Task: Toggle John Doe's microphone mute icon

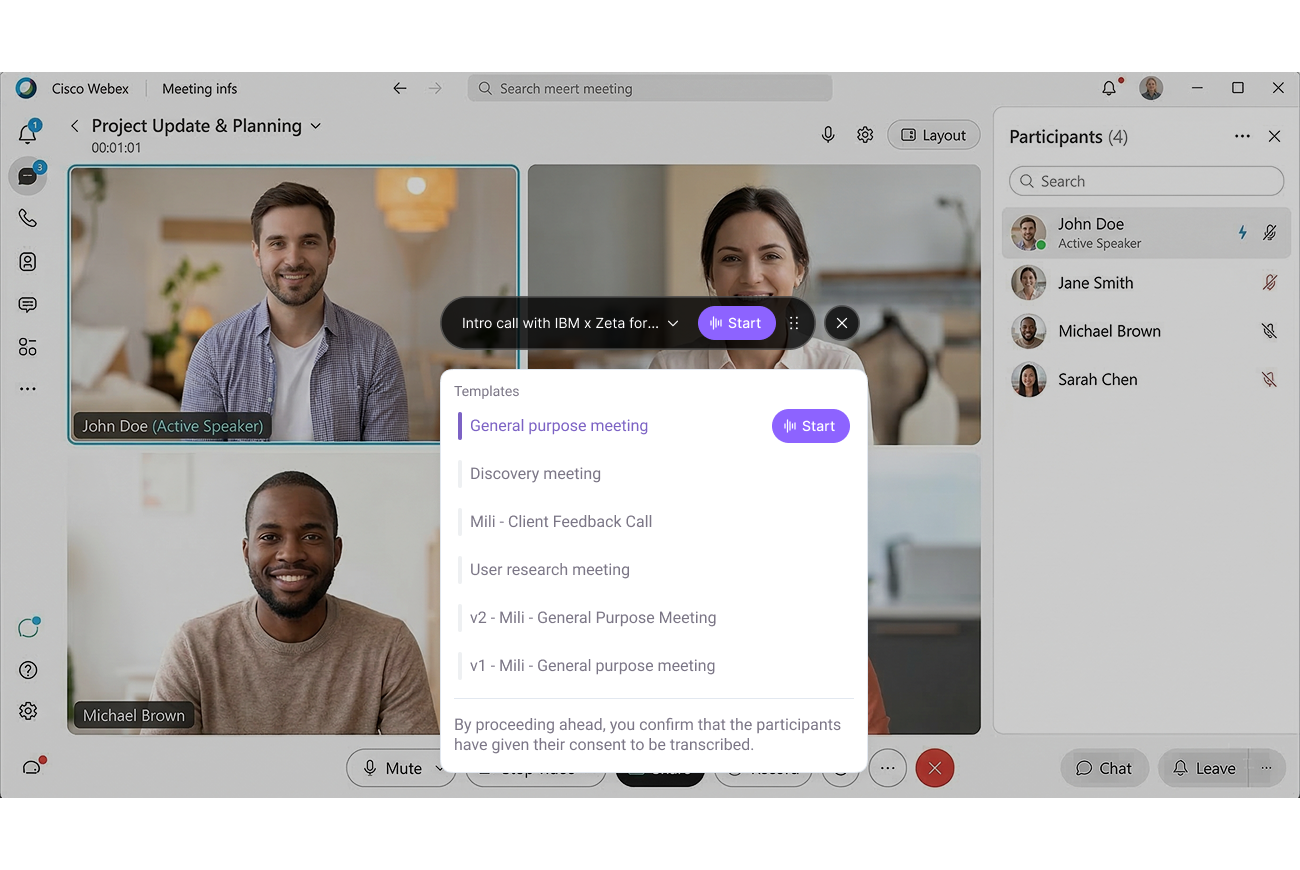Action: click(1270, 233)
